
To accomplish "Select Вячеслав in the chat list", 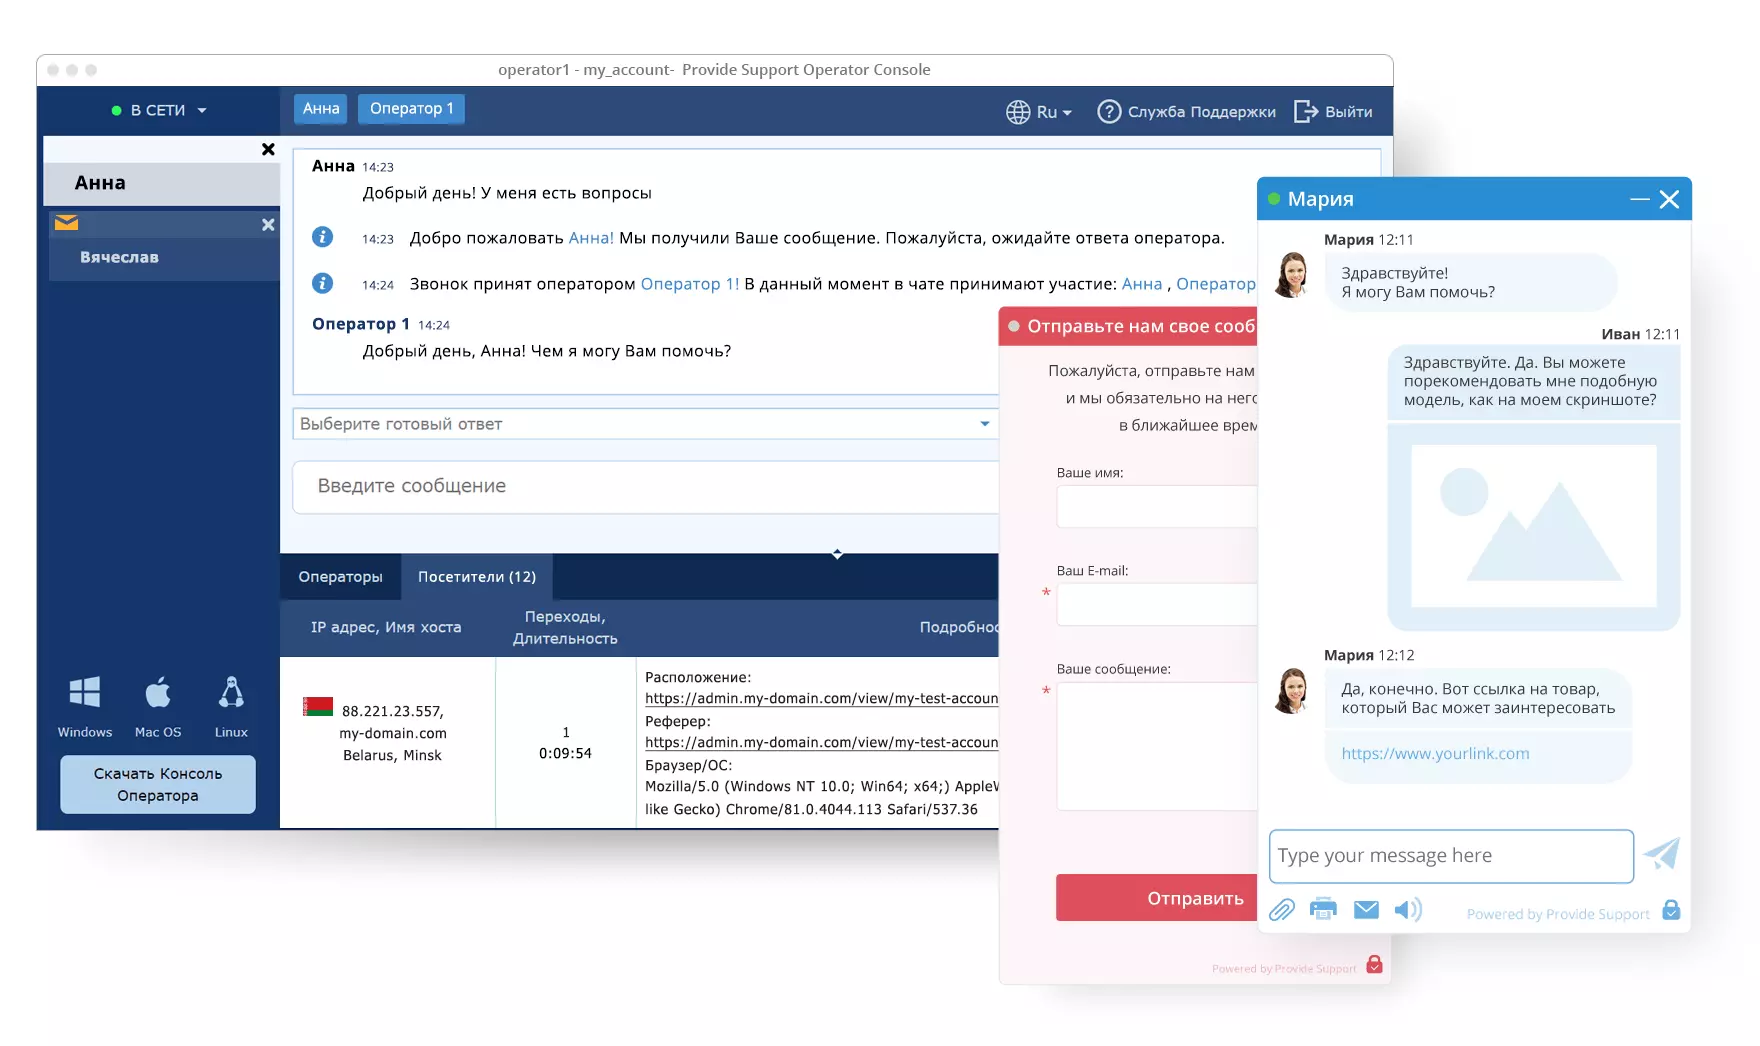I will (x=164, y=257).
